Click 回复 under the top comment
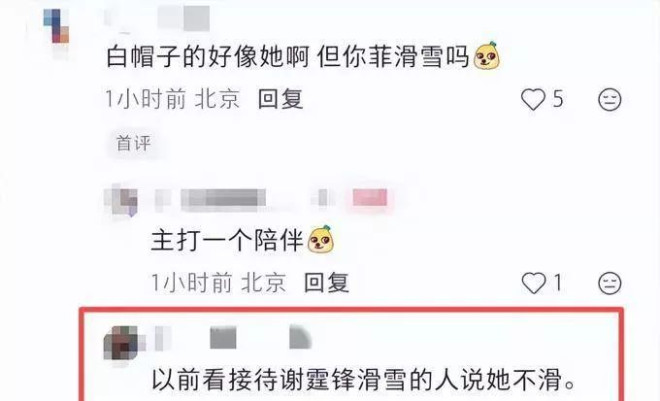Viewport: 660px width, 401px height. tap(280, 100)
